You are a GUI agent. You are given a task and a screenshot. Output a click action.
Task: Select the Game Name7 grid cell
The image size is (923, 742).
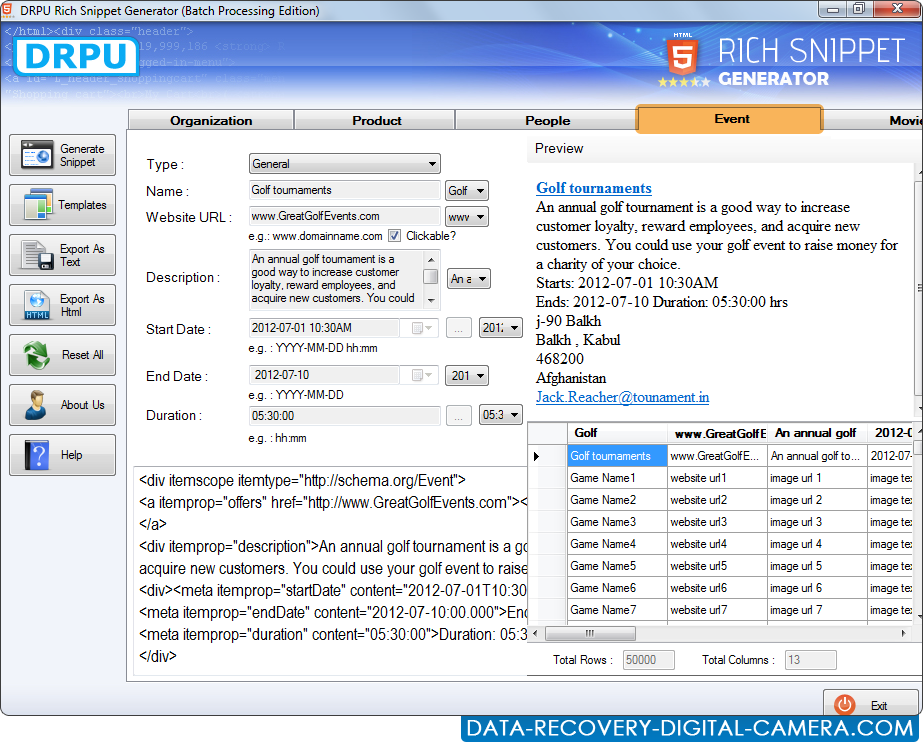(x=617, y=610)
